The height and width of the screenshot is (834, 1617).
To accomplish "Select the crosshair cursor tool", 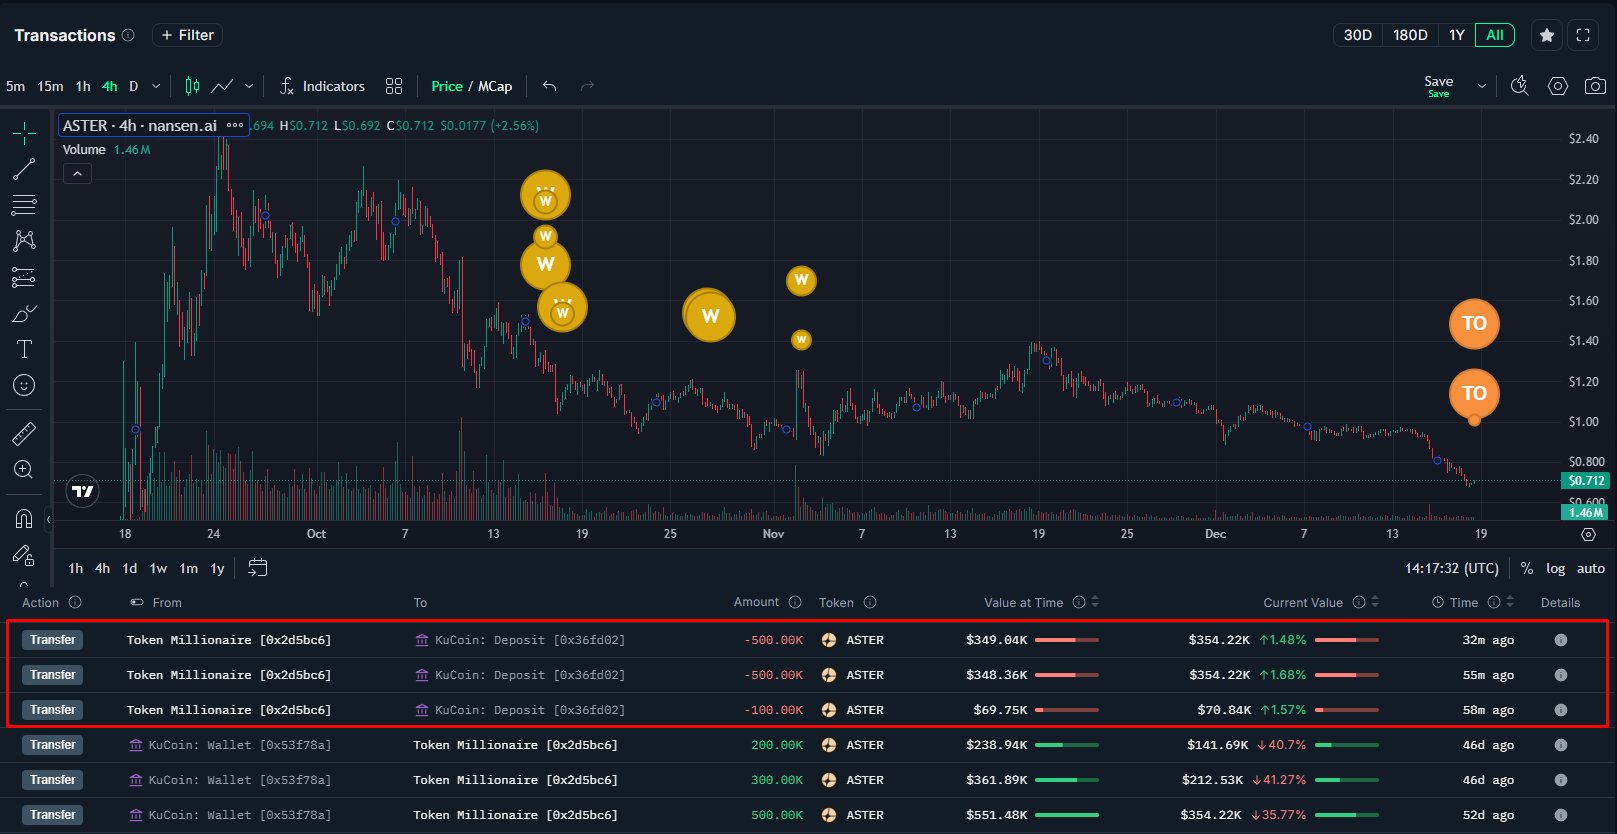I will [x=24, y=133].
